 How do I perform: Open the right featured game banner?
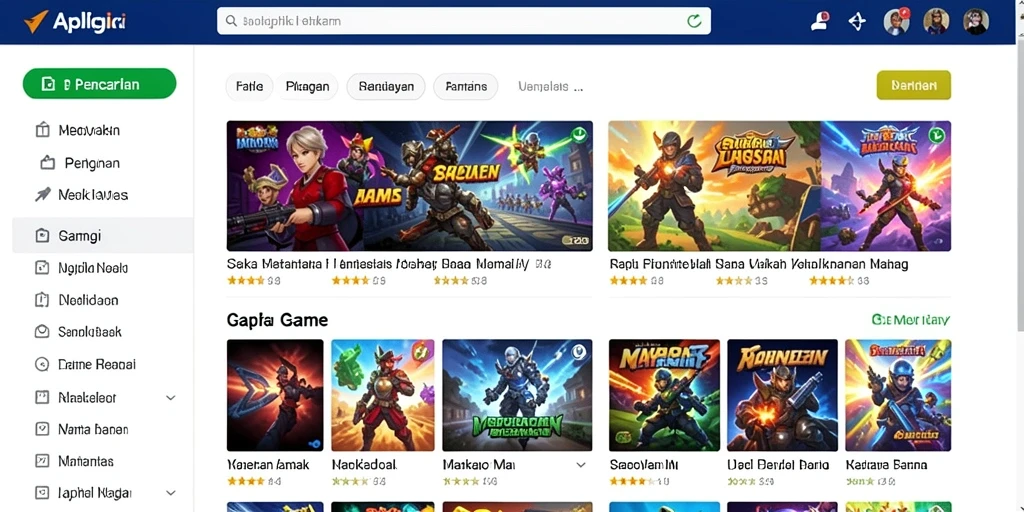click(779, 185)
